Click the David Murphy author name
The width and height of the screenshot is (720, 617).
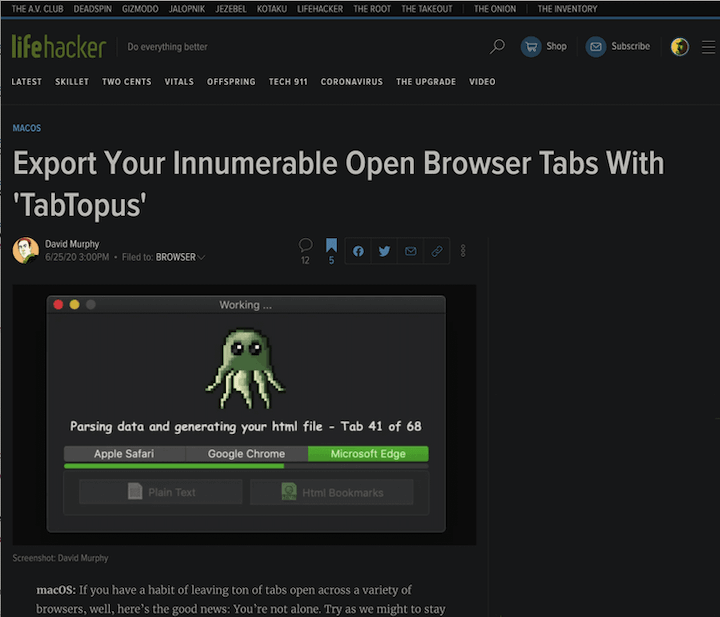click(x=72, y=244)
